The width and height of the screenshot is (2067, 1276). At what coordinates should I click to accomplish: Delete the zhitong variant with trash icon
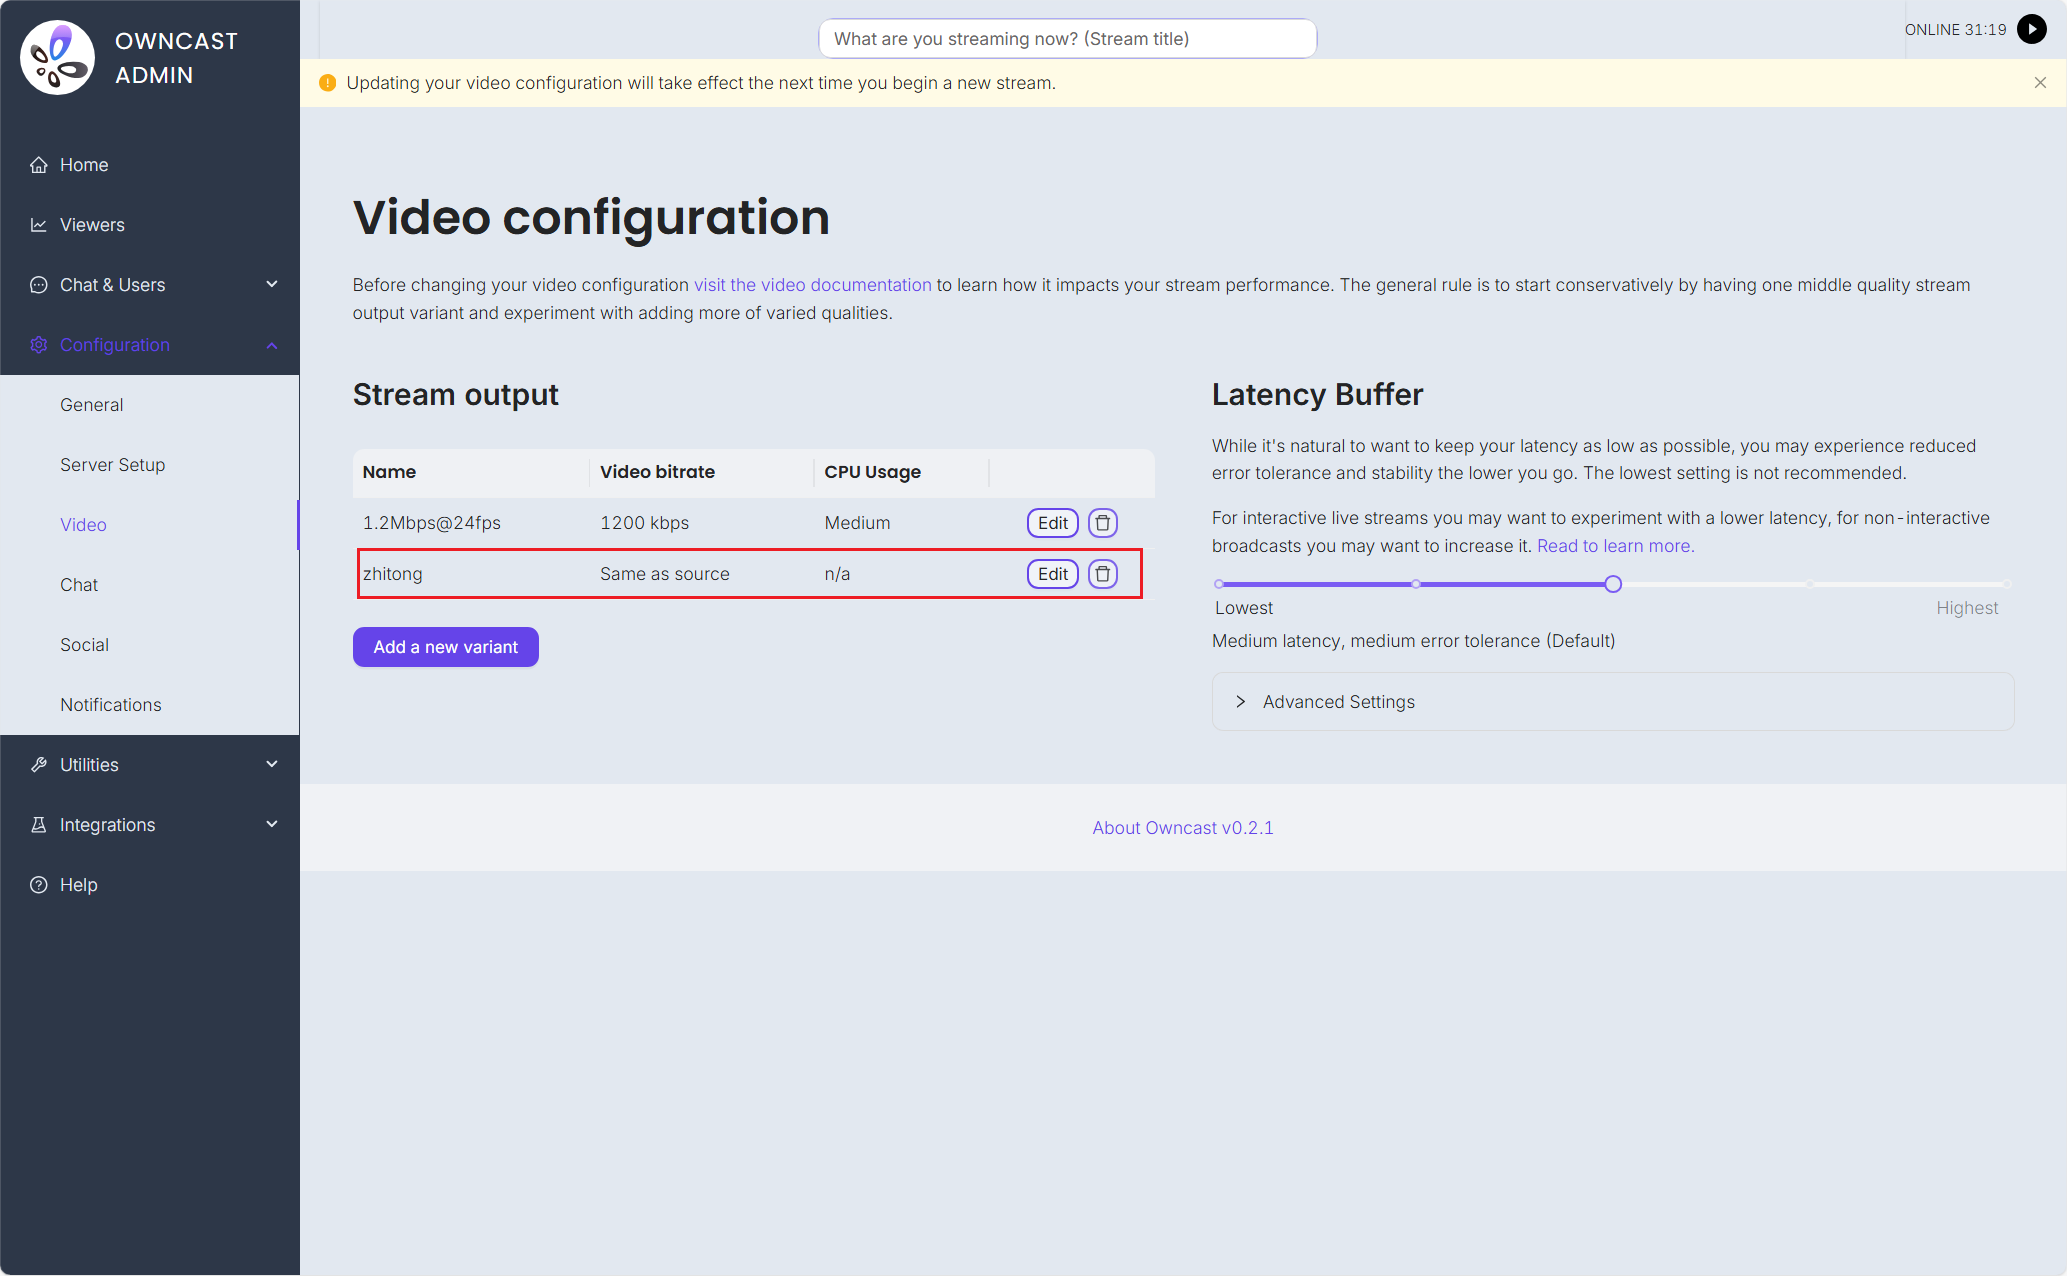click(x=1103, y=574)
